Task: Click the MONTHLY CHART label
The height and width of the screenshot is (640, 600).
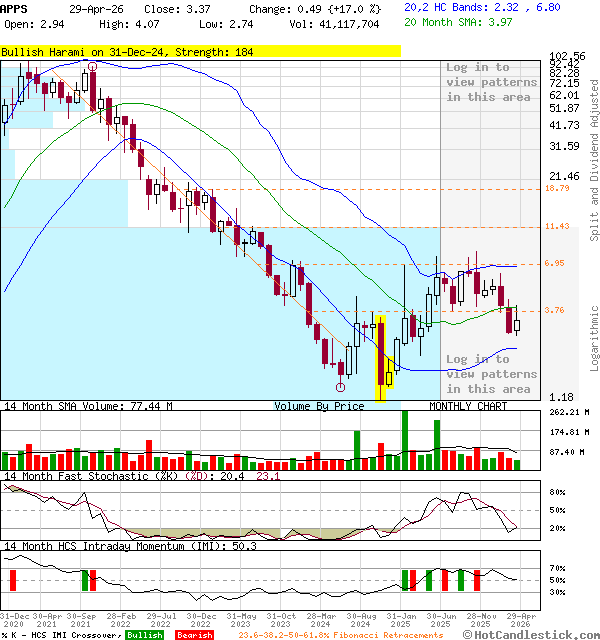Action: 467,406
